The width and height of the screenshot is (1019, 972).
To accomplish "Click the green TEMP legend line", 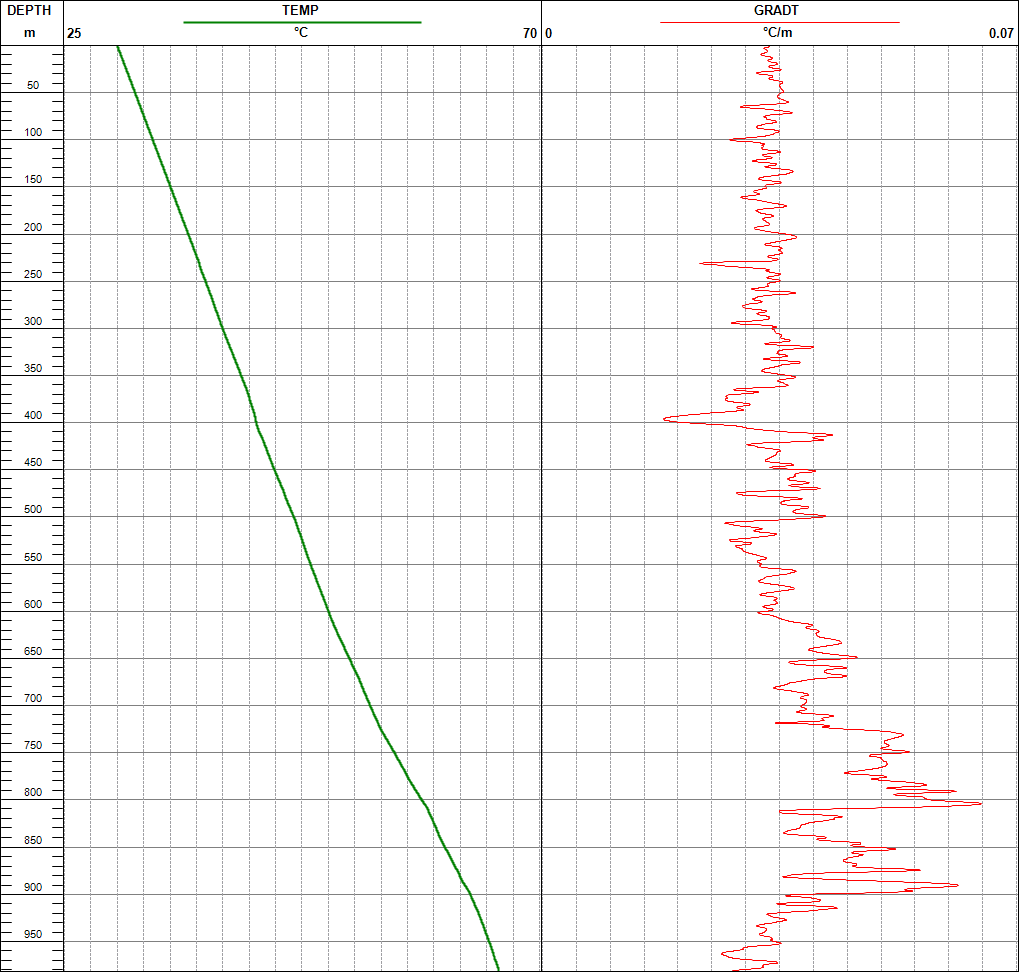I will 302,22.
